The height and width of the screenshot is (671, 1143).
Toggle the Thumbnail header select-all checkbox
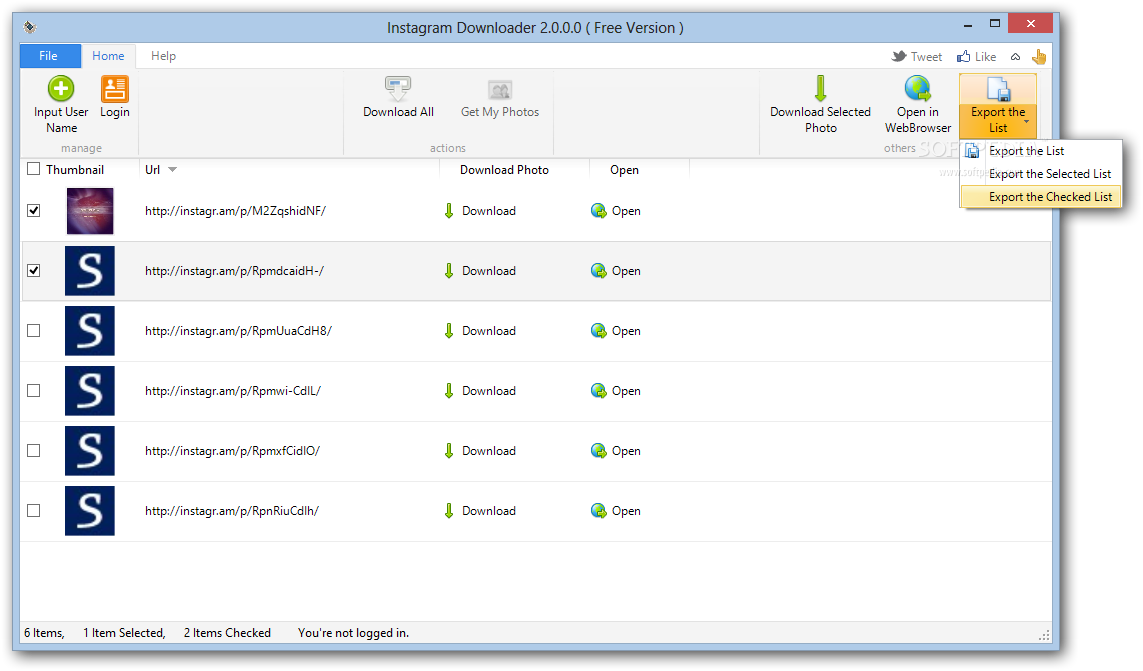coord(34,169)
